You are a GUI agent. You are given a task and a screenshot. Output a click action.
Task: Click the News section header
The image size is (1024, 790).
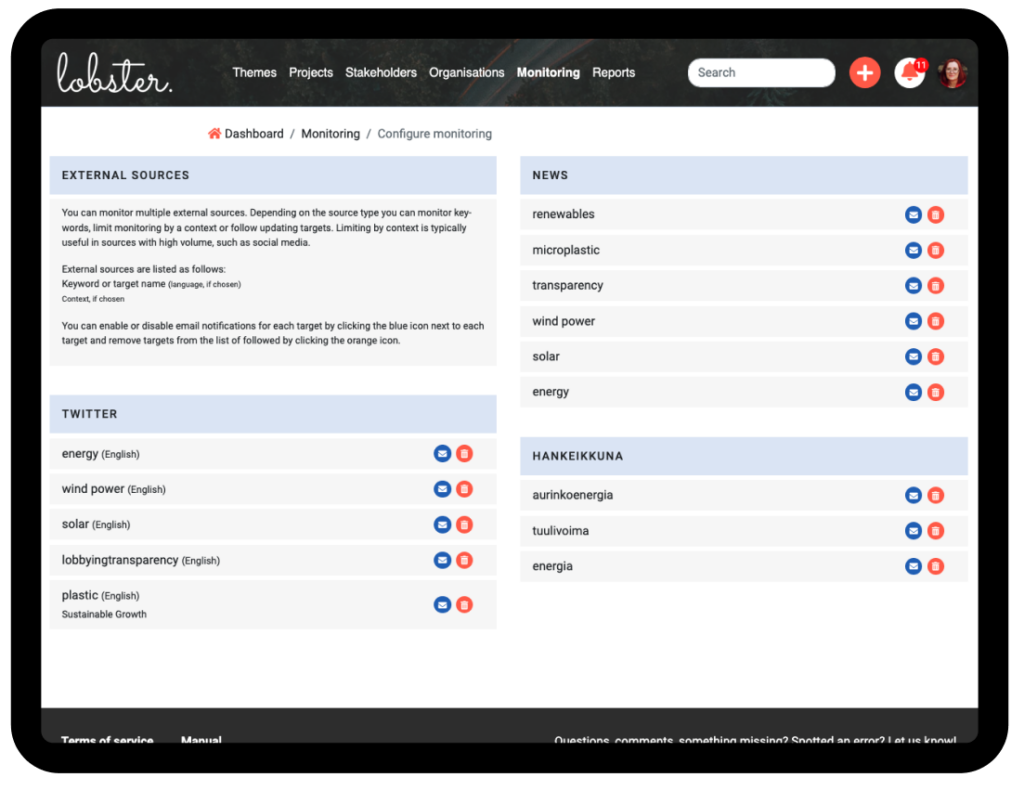[x=744, y=175]
